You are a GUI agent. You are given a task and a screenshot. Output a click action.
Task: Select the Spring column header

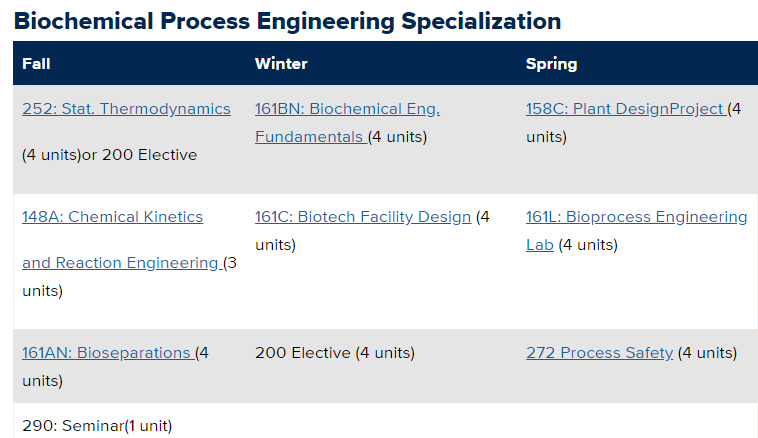point(551,64)
